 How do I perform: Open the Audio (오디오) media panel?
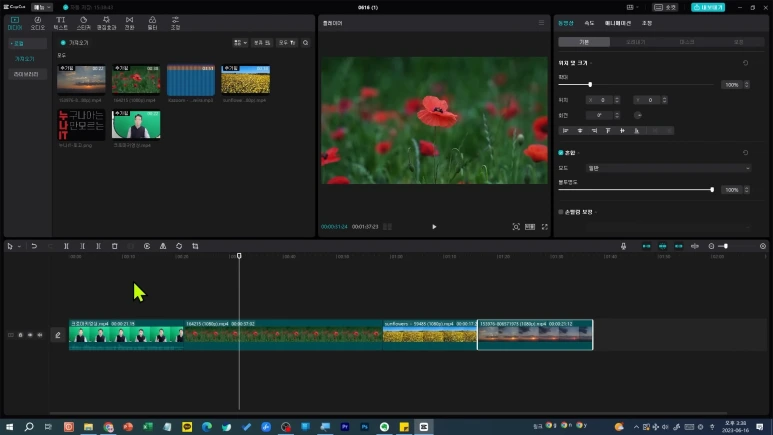tap(38, 22)
